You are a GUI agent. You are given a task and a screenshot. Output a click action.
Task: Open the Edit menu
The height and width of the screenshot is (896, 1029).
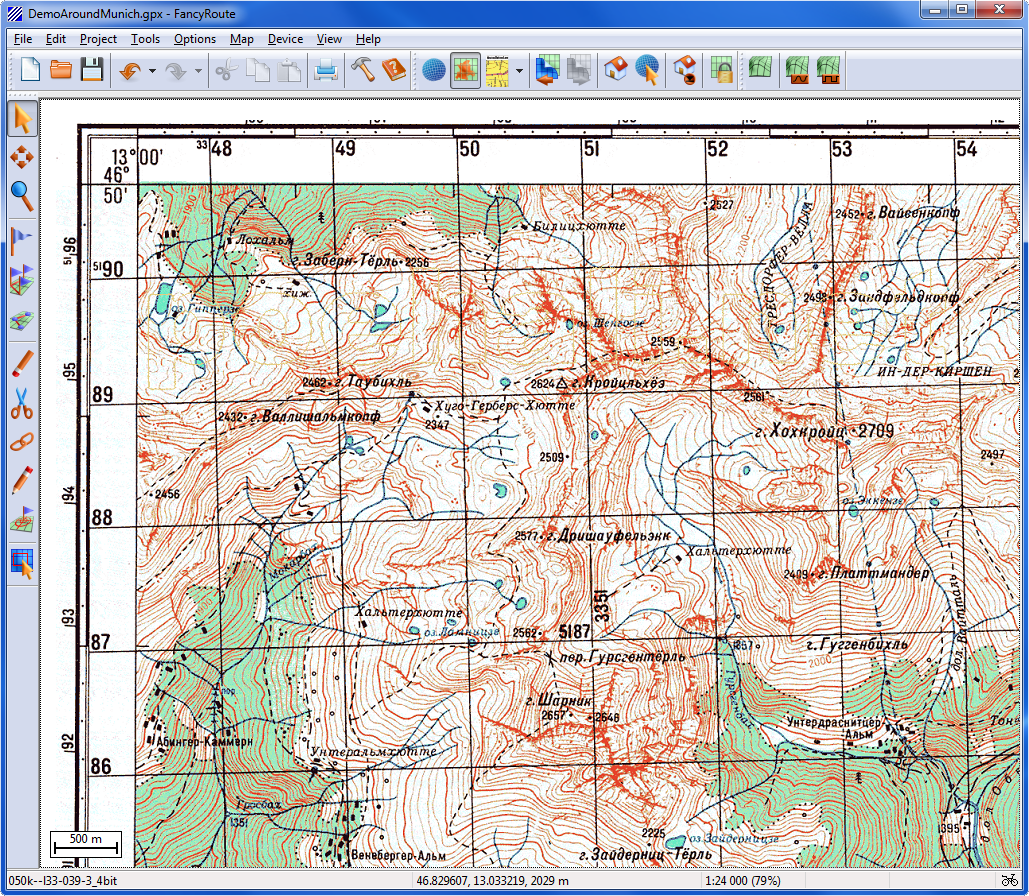[56, 39]
